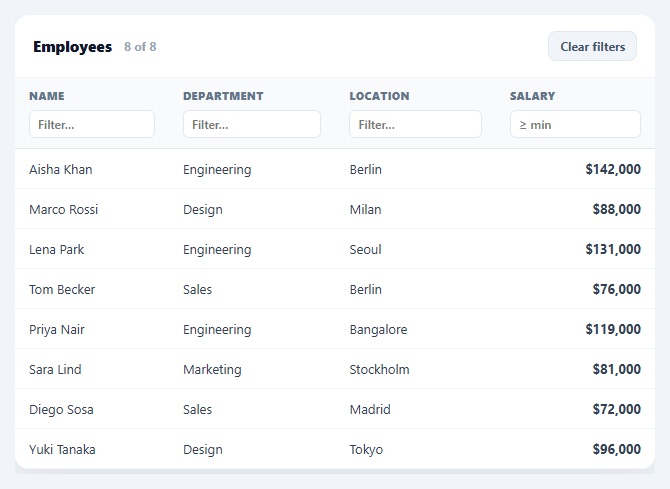This screenshot has height=489, width=670.
Task: Click the Tokyo location cell
Action: 366,449
